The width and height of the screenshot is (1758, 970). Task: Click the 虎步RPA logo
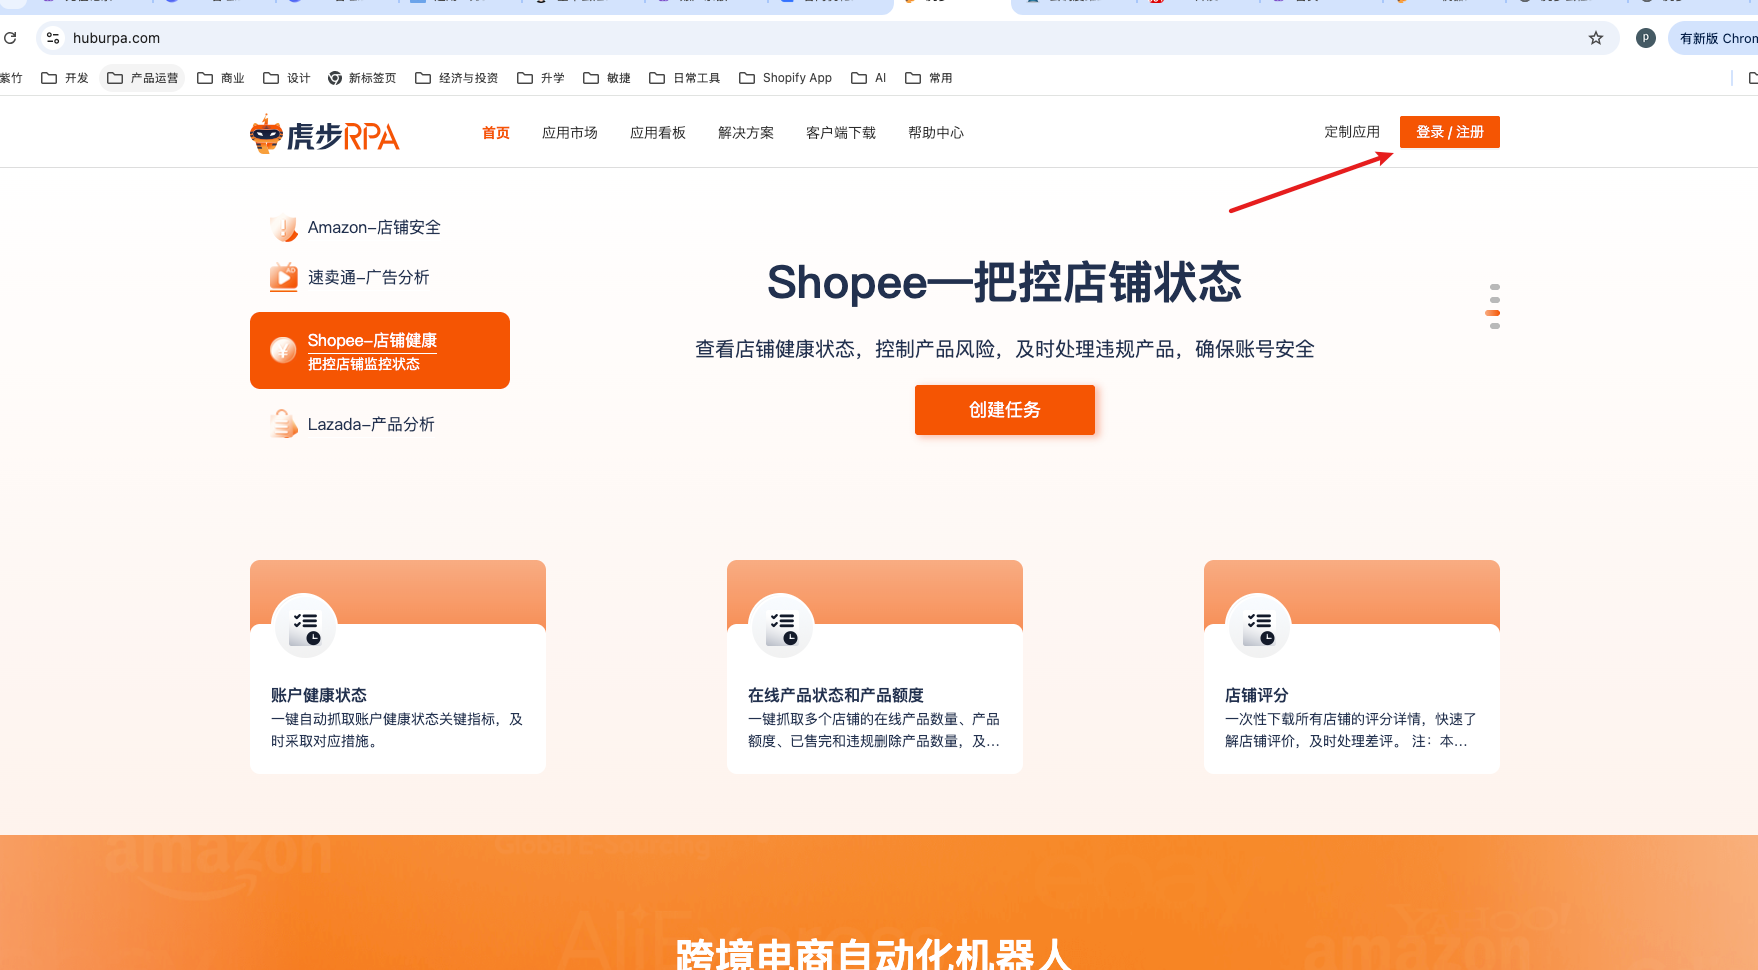[x=325, y=134]
